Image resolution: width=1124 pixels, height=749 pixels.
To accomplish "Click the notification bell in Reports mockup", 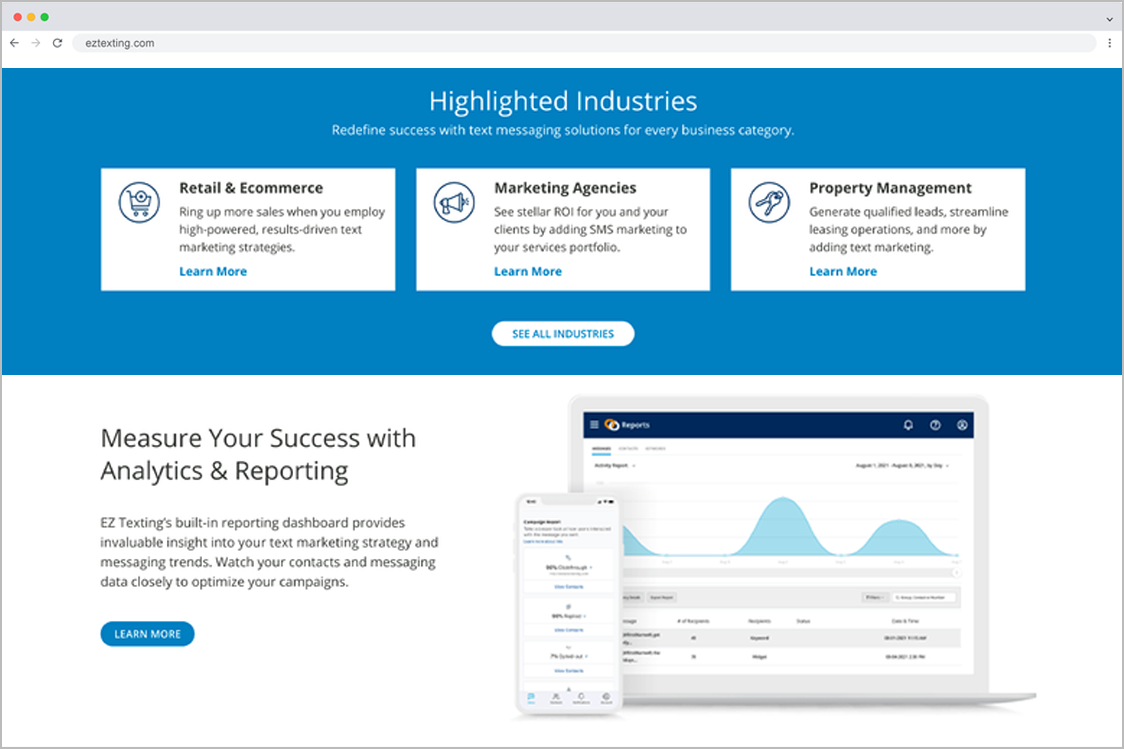I will click(908, 425).
